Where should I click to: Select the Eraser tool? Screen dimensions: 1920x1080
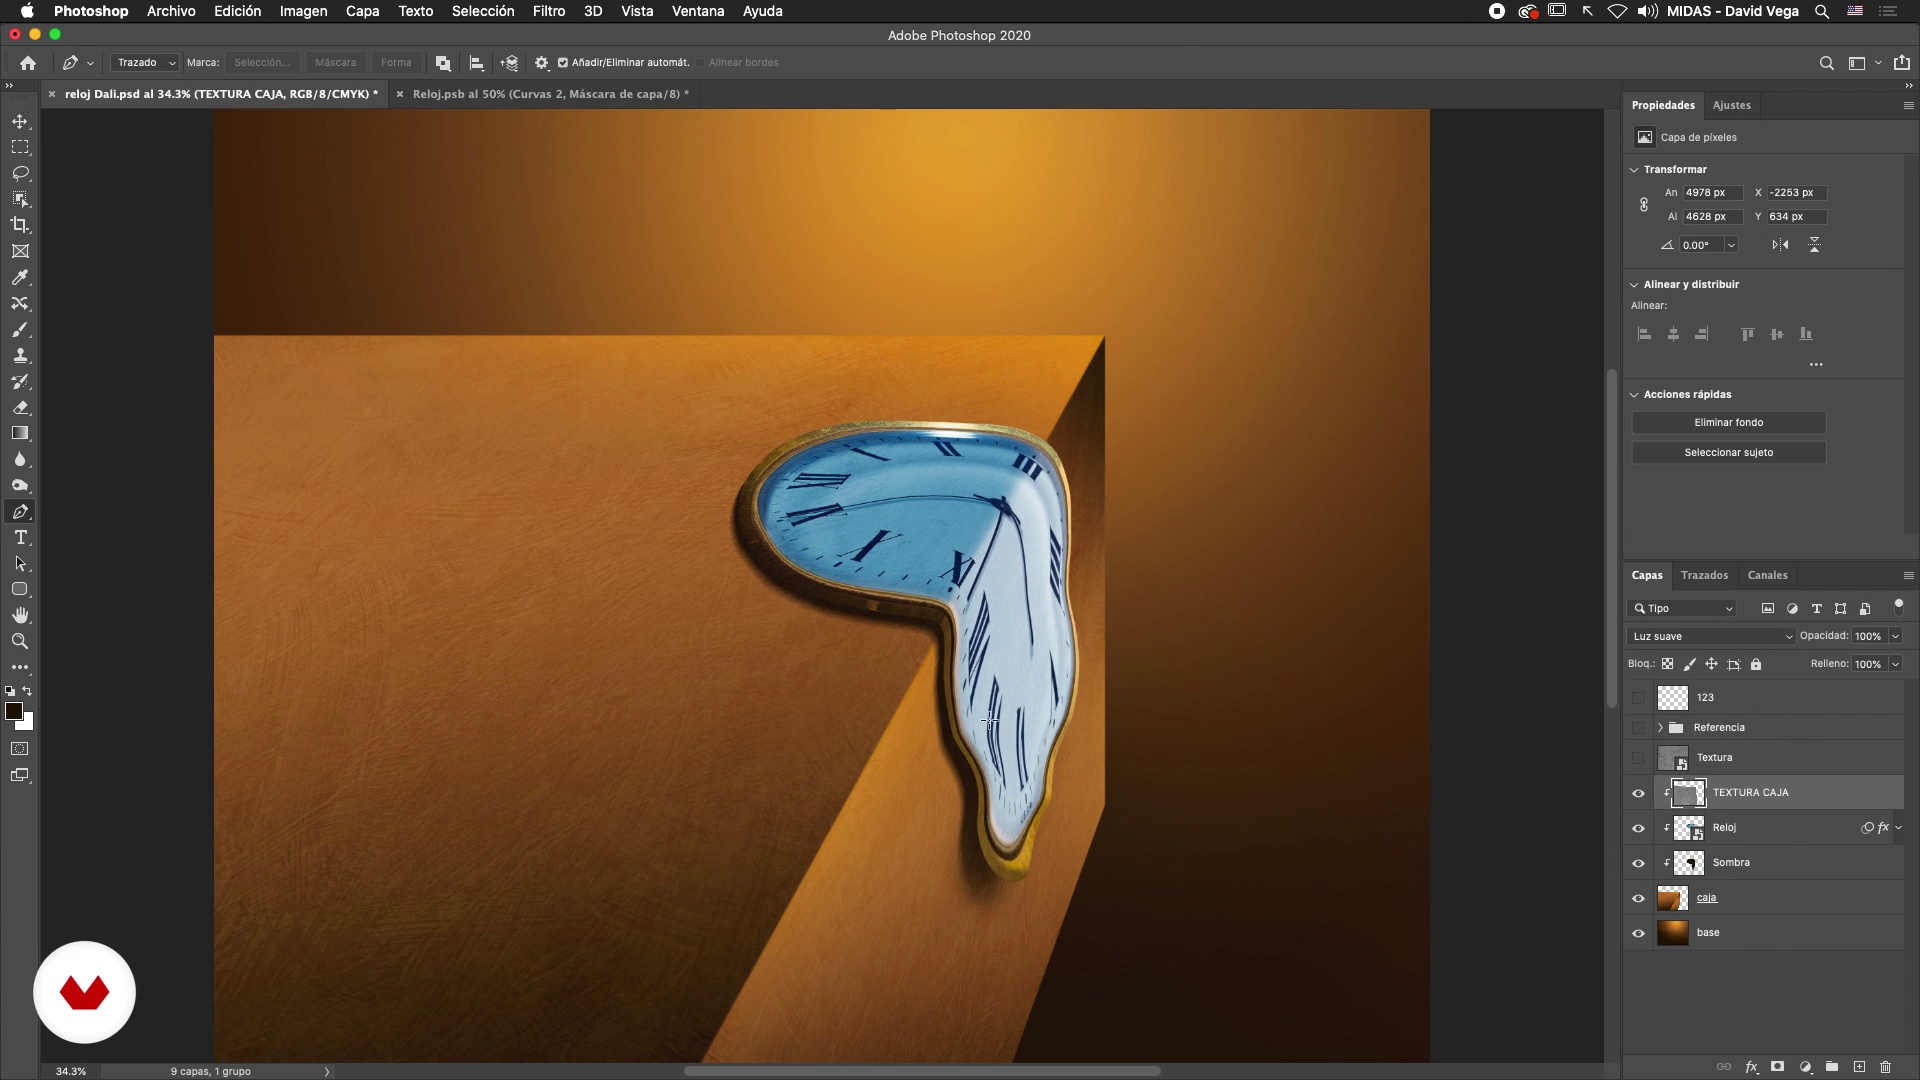pos(20,408)
